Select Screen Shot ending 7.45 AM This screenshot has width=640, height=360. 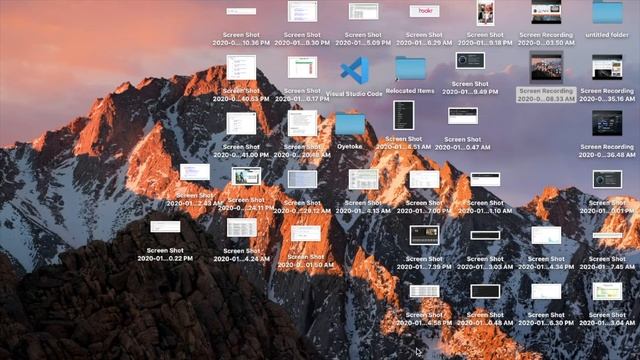(x=607, y=236)
